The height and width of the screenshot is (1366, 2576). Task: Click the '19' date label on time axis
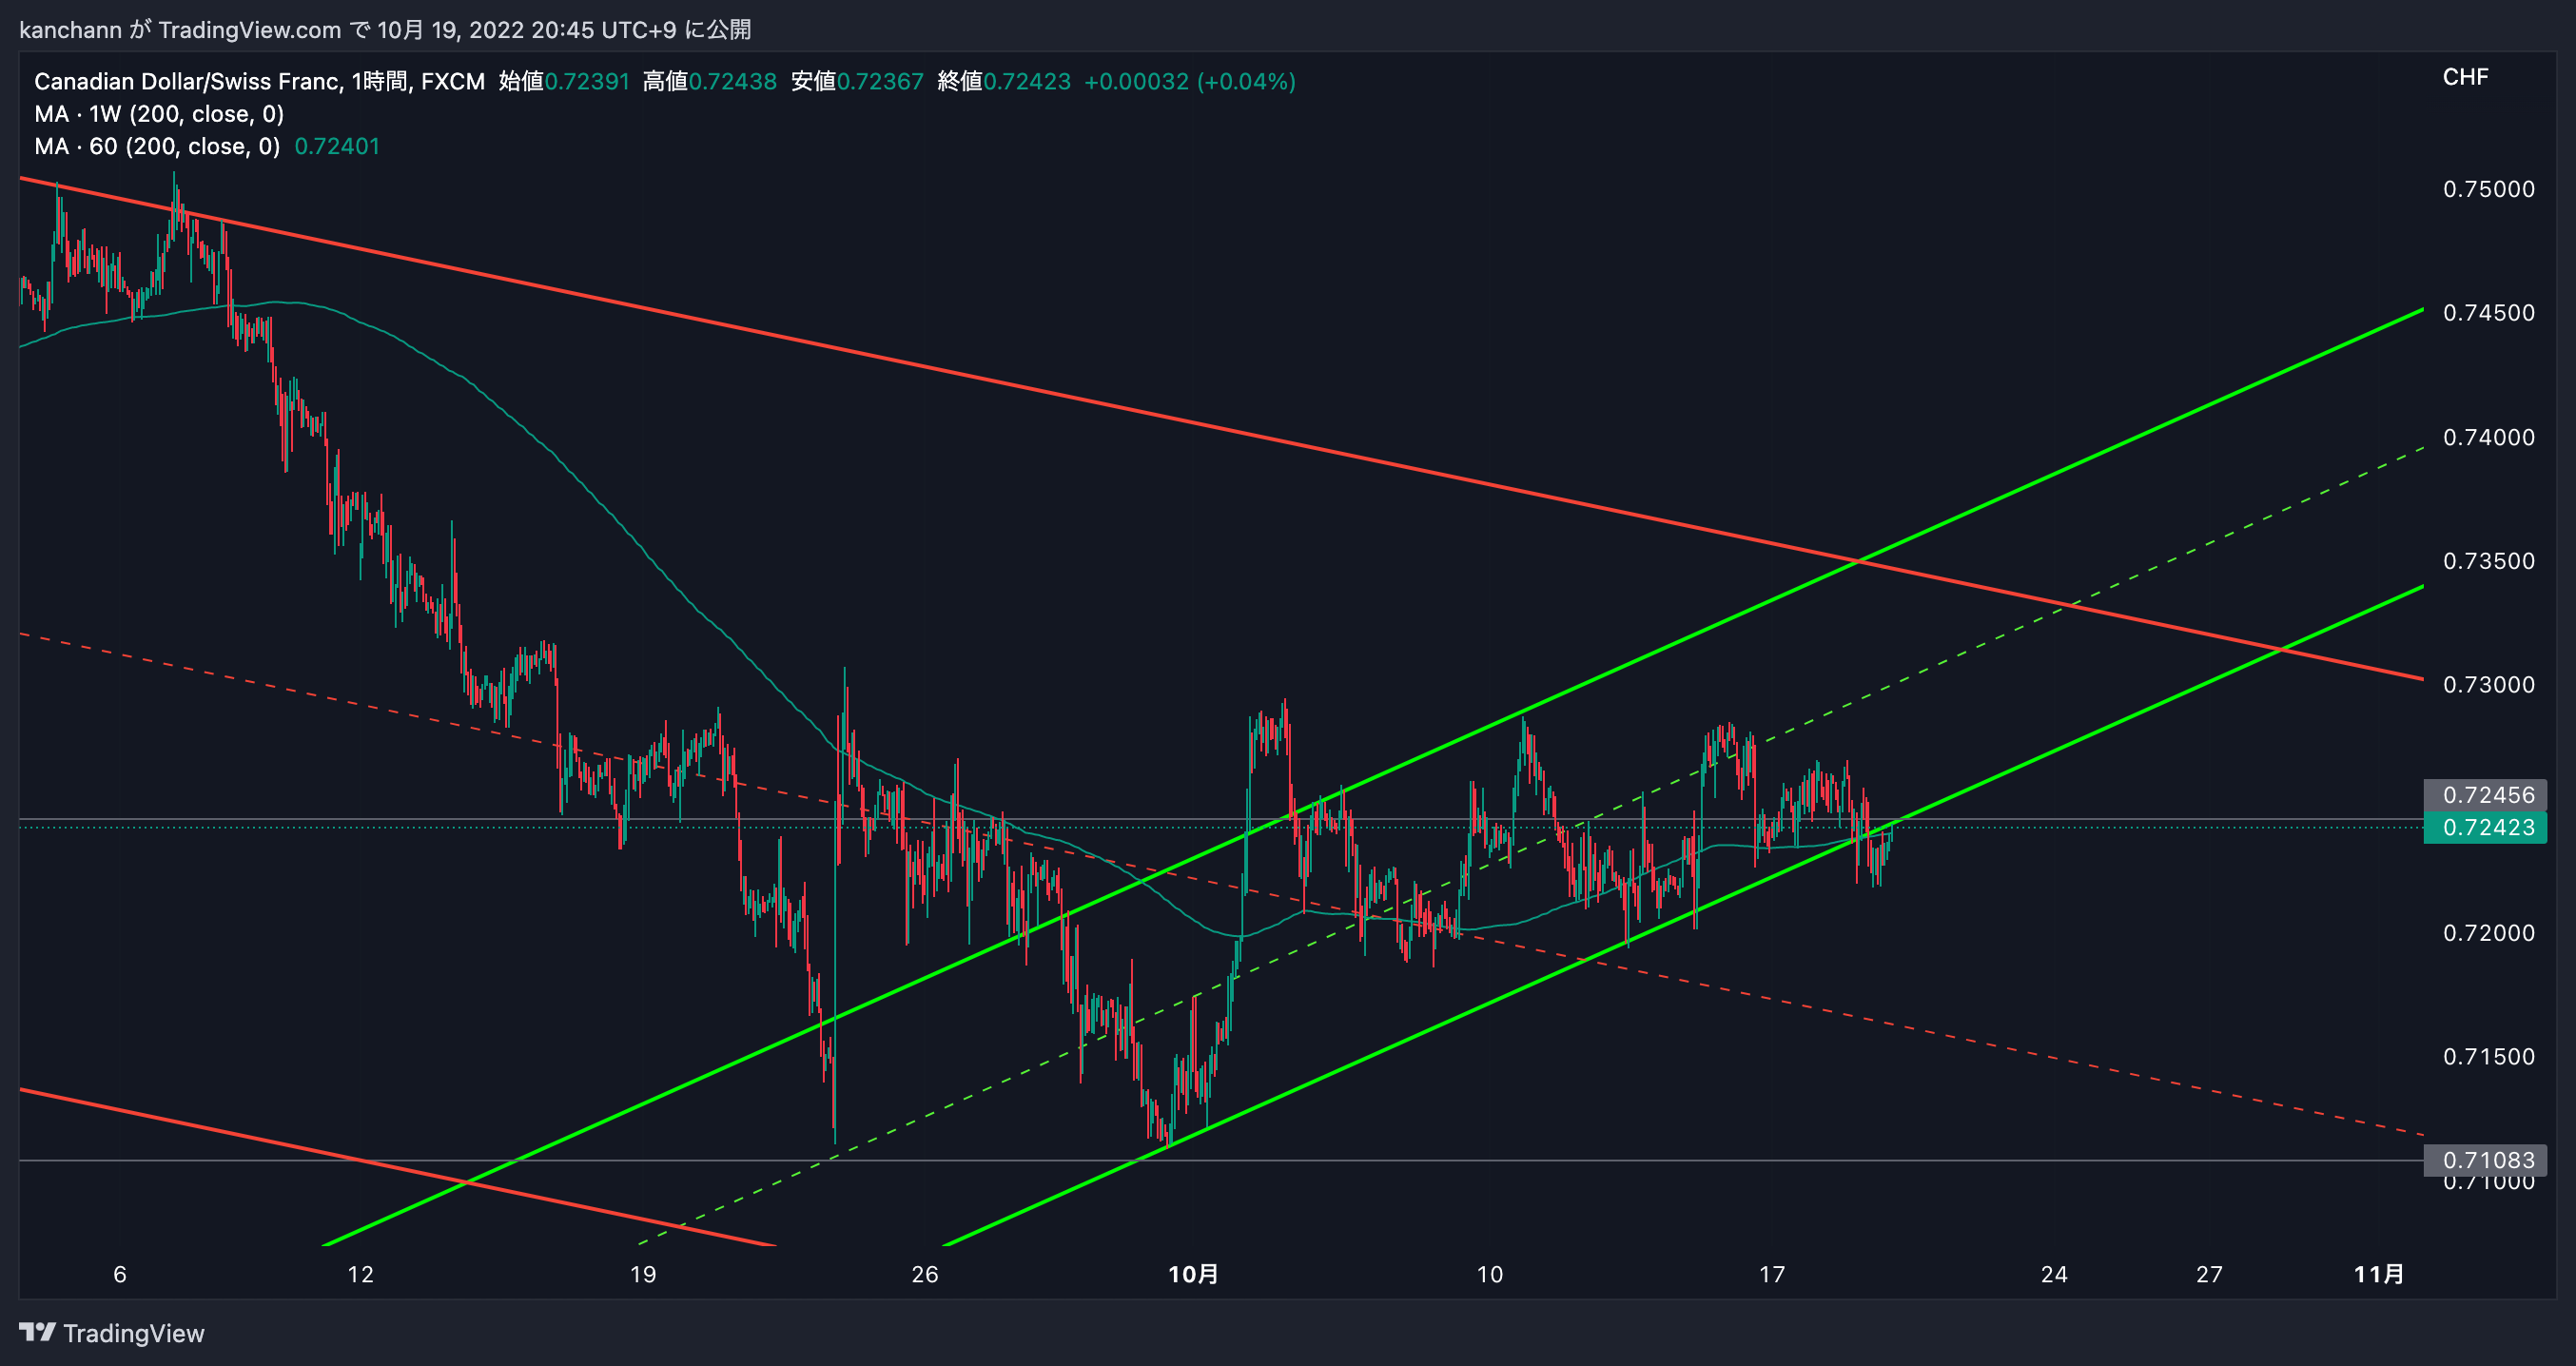(643, 1274)
